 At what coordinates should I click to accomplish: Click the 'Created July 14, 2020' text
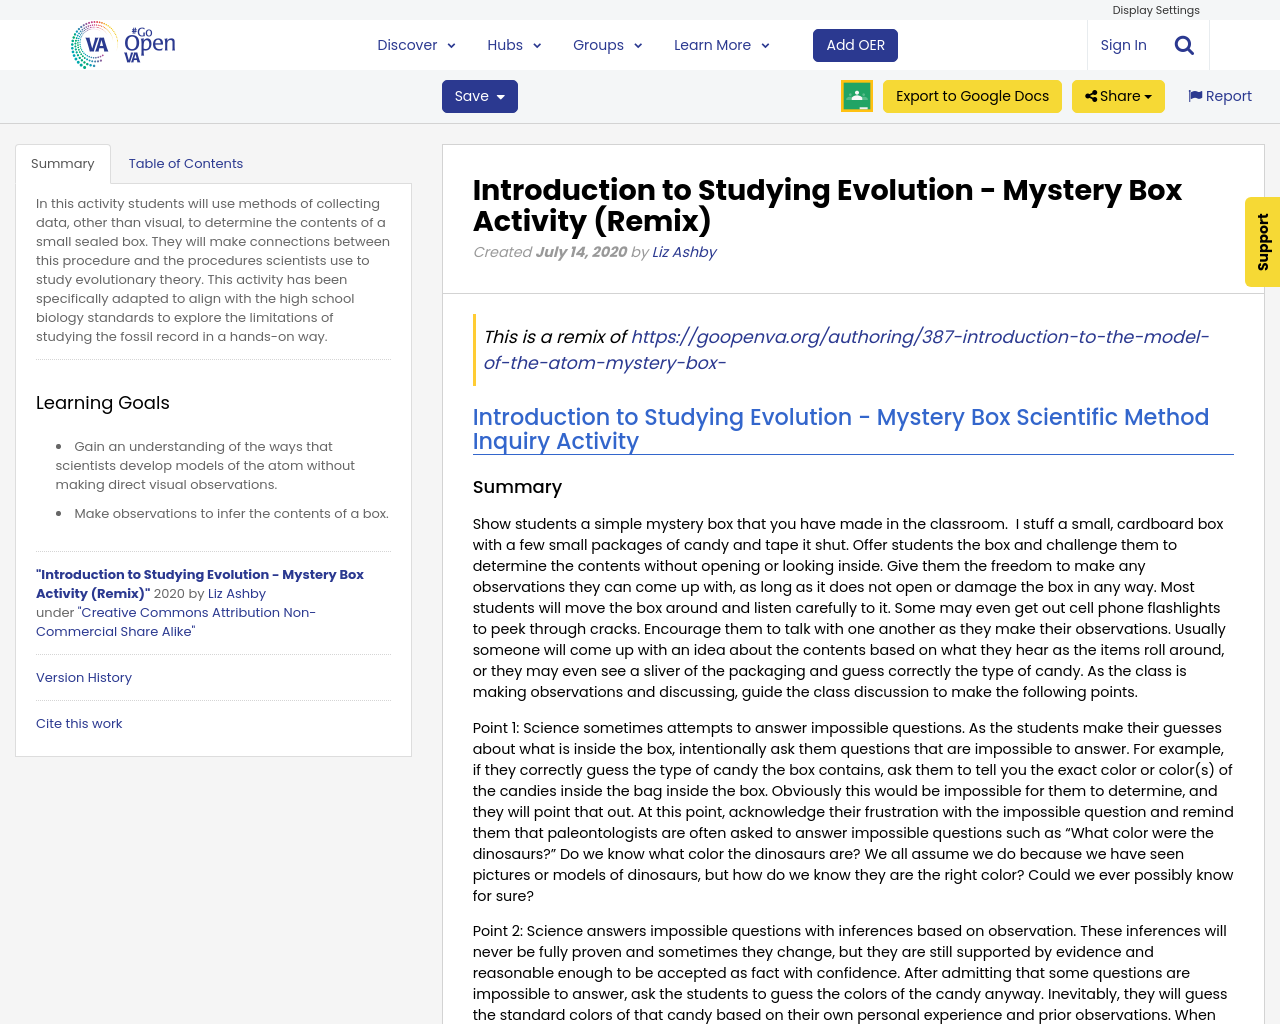[x=550, y=252]
